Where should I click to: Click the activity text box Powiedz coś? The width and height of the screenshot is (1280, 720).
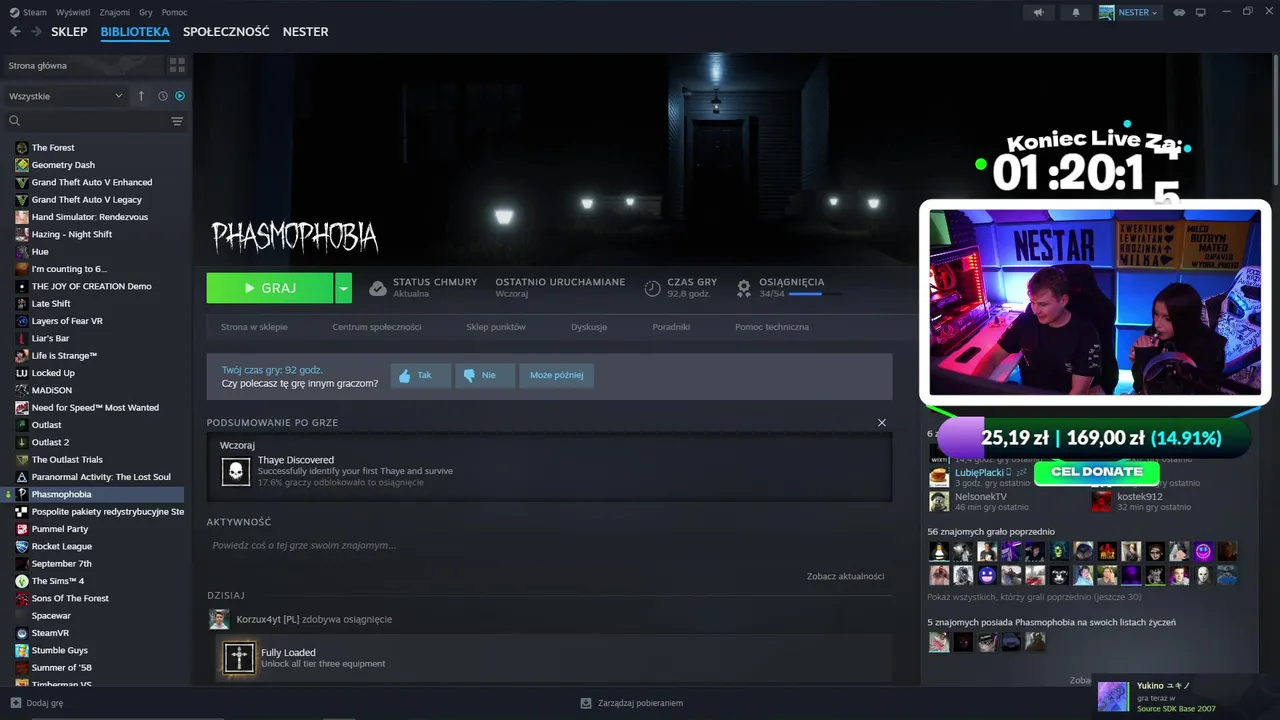[549, 545]
